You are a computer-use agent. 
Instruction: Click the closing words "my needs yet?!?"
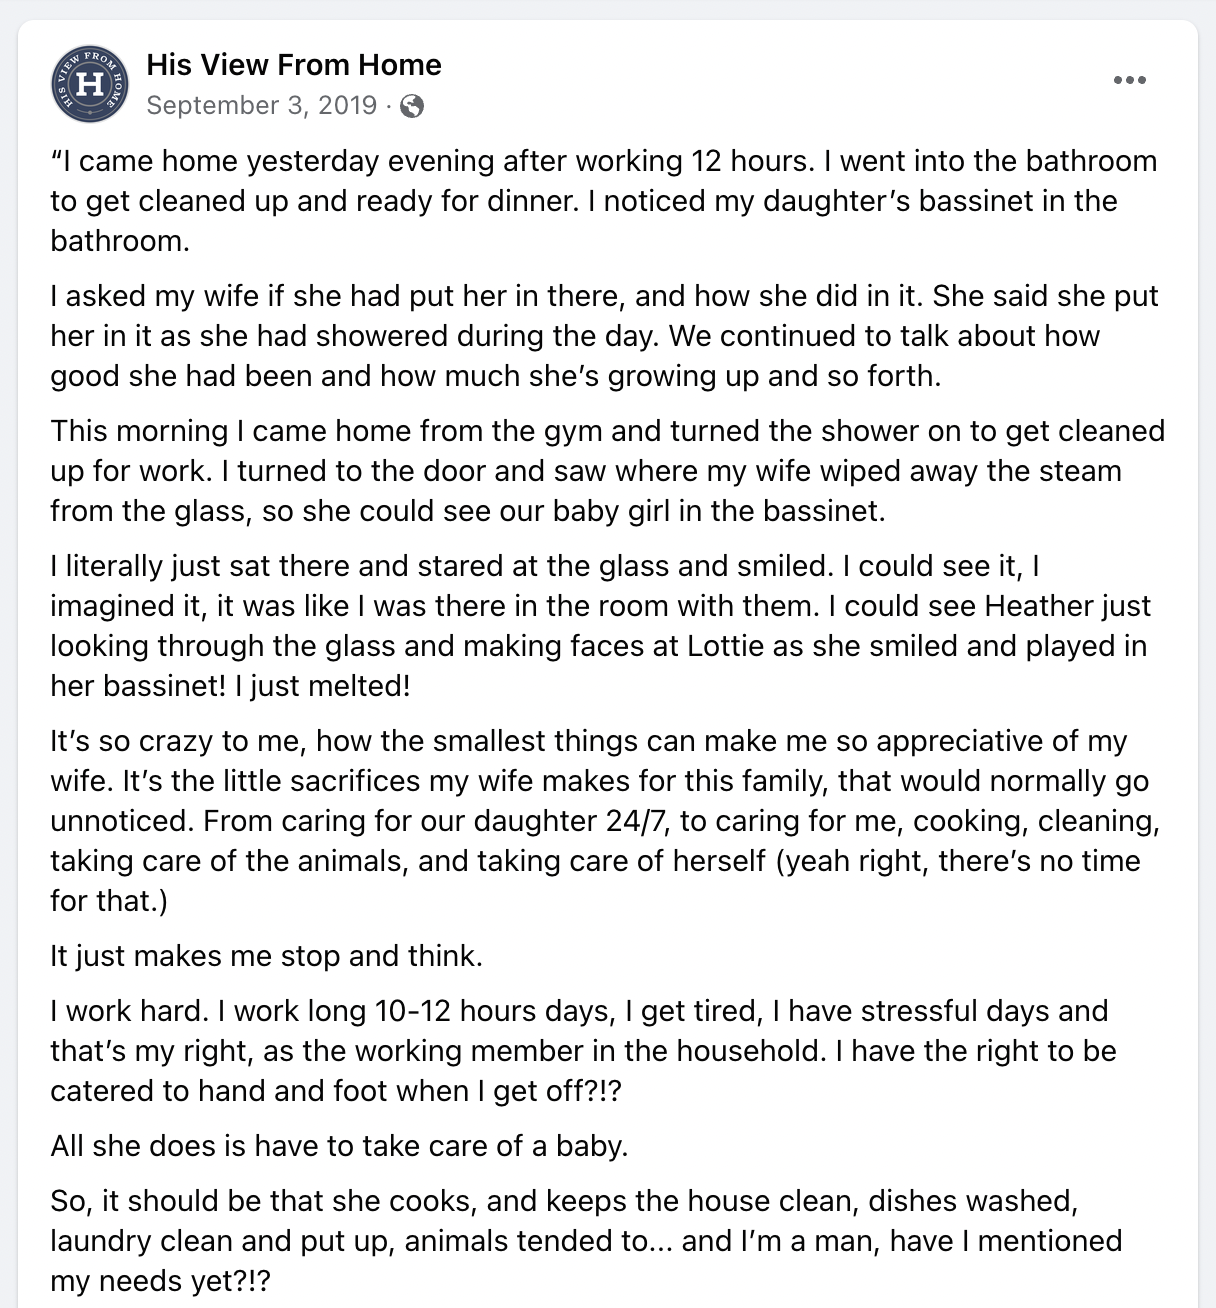pyautogui.click(x=161, y=1281)
